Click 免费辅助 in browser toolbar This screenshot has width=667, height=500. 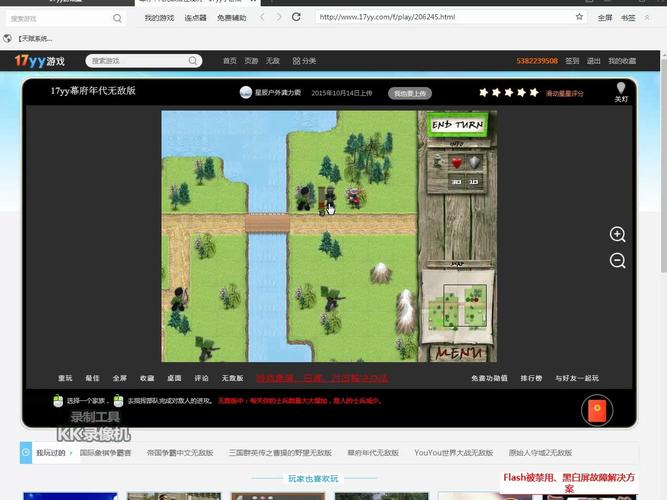[232, 18]
